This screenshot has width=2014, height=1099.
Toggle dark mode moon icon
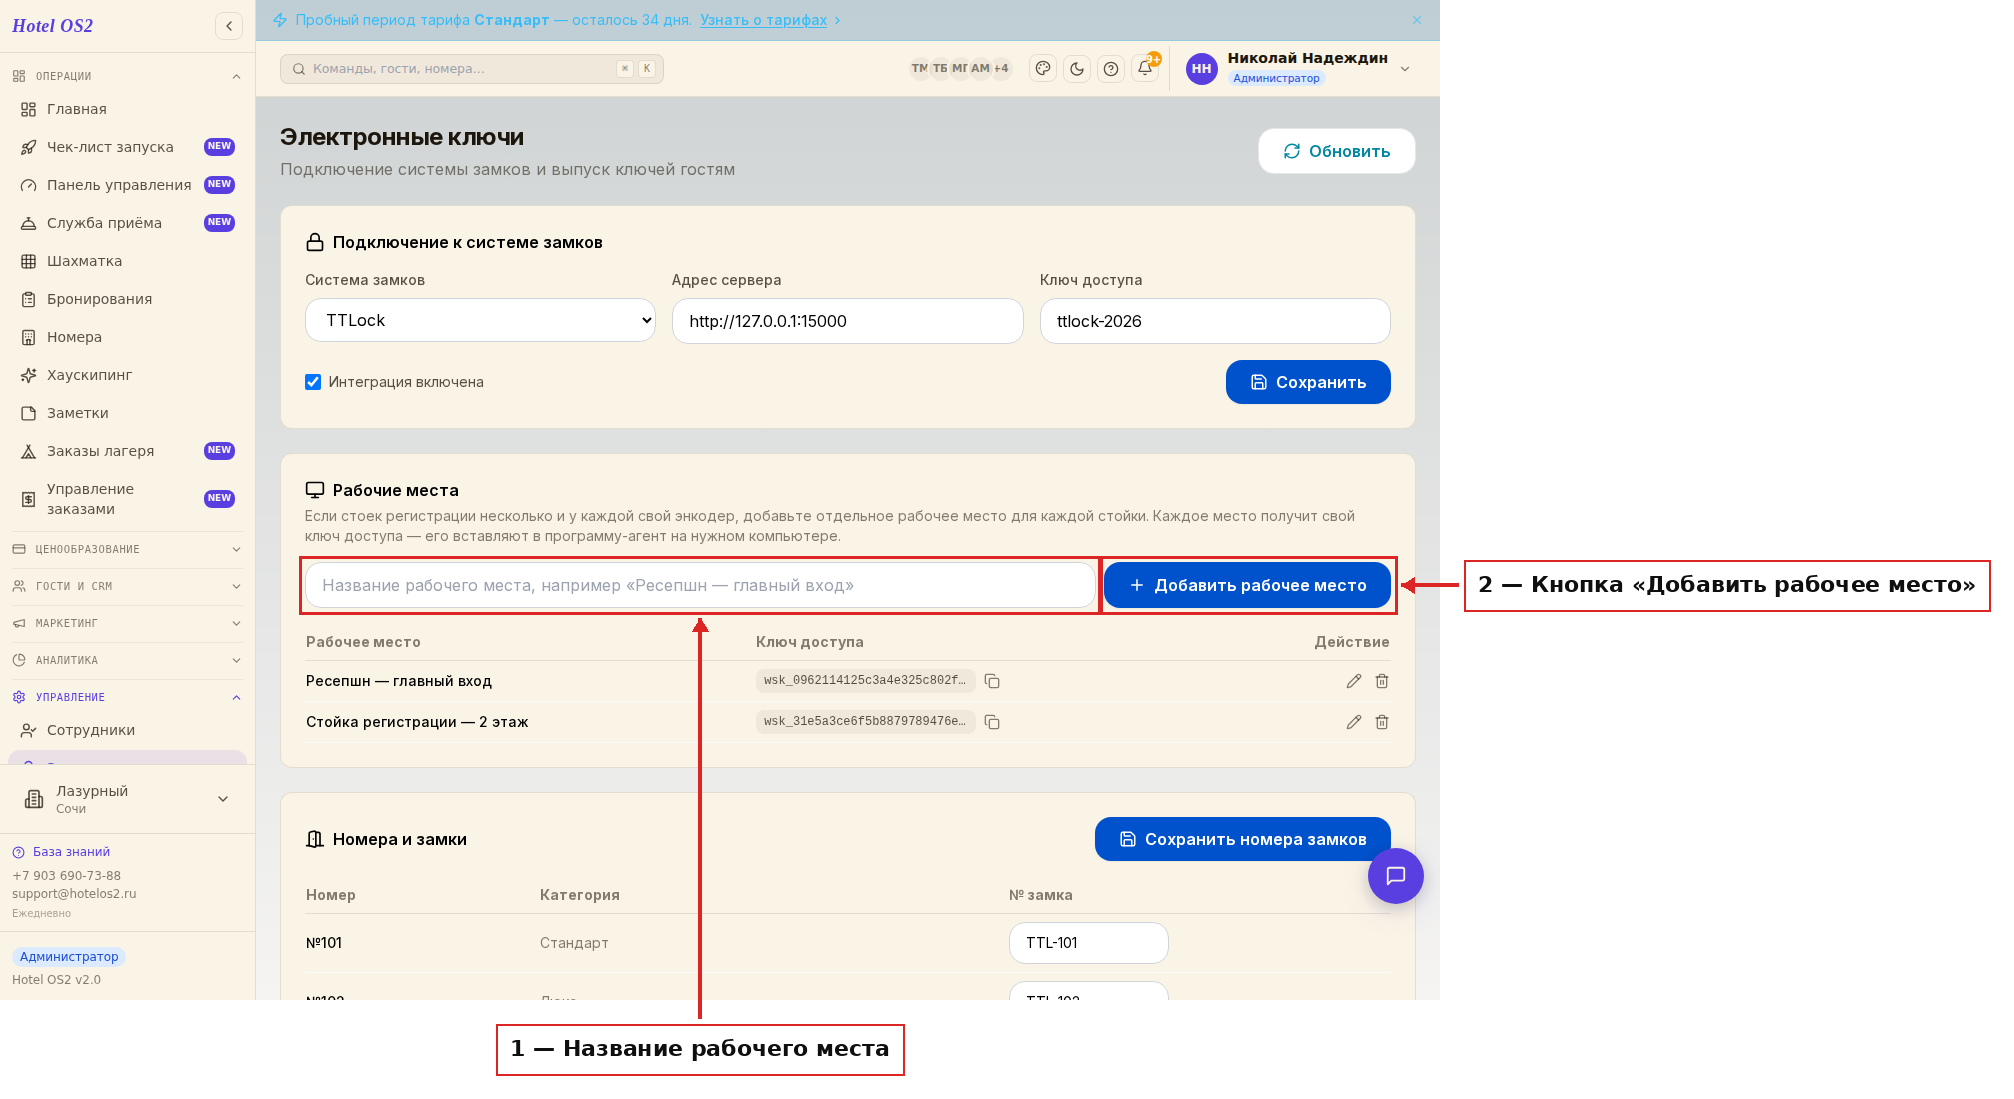click(1077, 69)
